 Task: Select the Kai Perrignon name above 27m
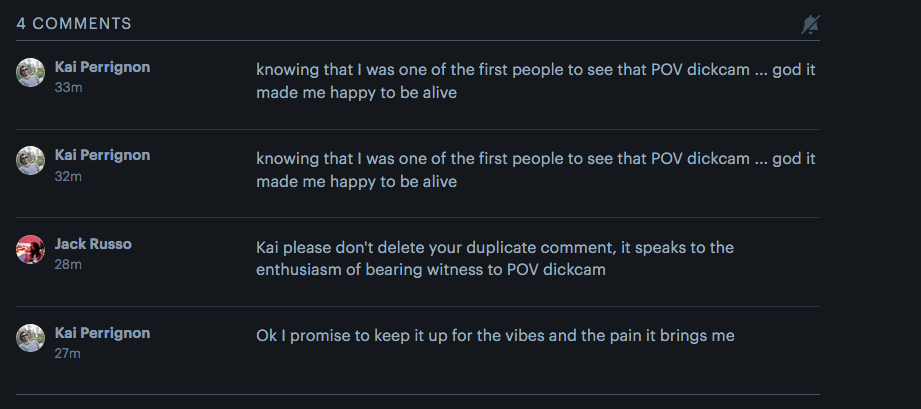point(102,333)
